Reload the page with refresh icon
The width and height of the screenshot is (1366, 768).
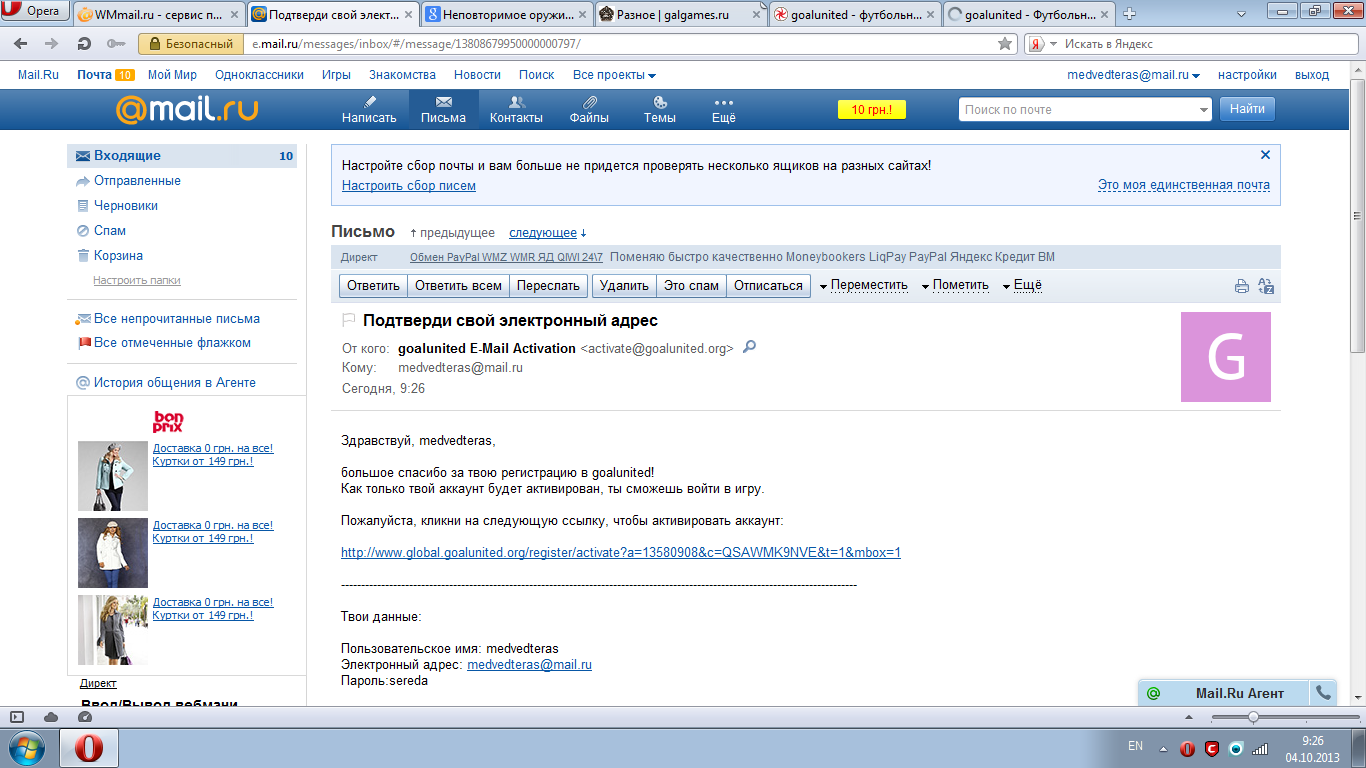tap(85, 44)
